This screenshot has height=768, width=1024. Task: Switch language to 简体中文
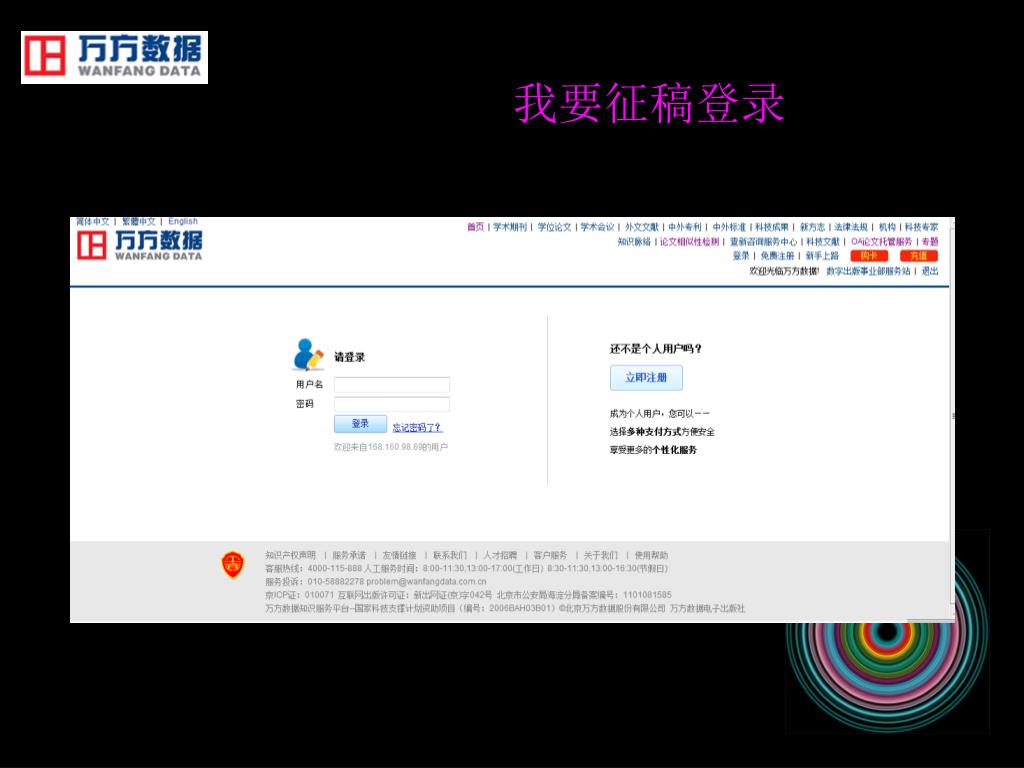(x=93, y=222)
